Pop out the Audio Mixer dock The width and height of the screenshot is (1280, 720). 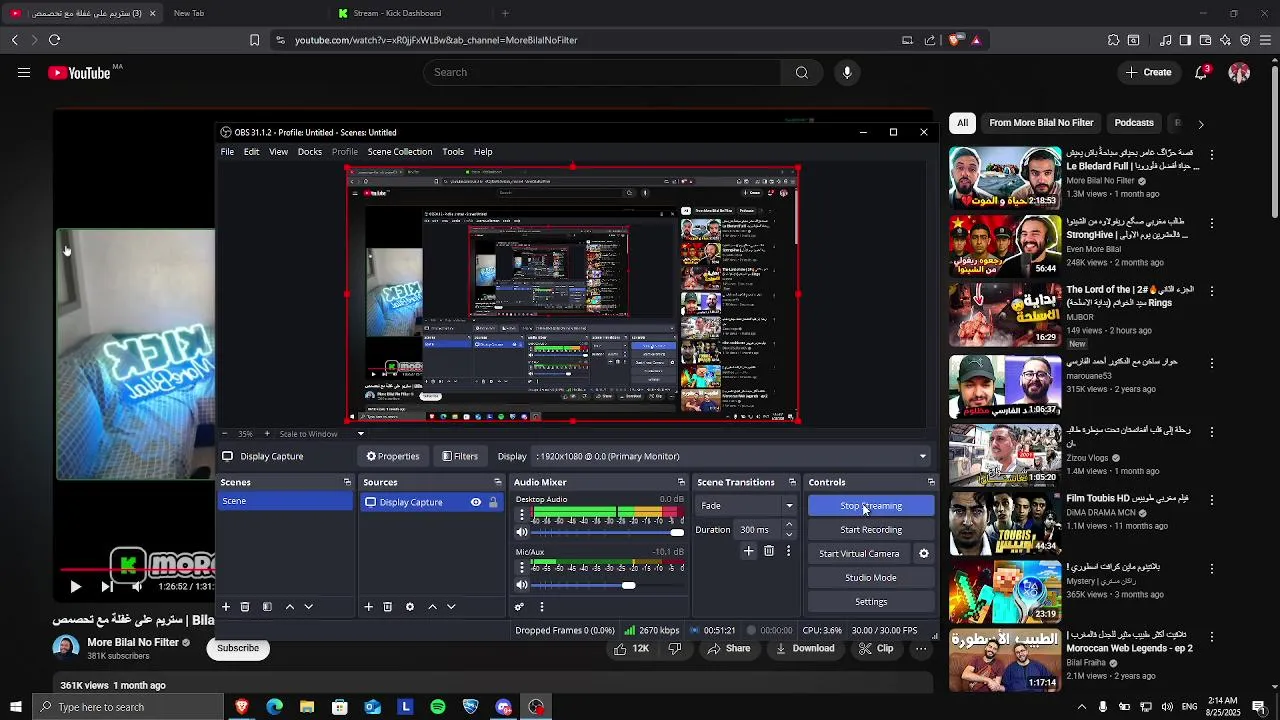(x=681, y=482)
